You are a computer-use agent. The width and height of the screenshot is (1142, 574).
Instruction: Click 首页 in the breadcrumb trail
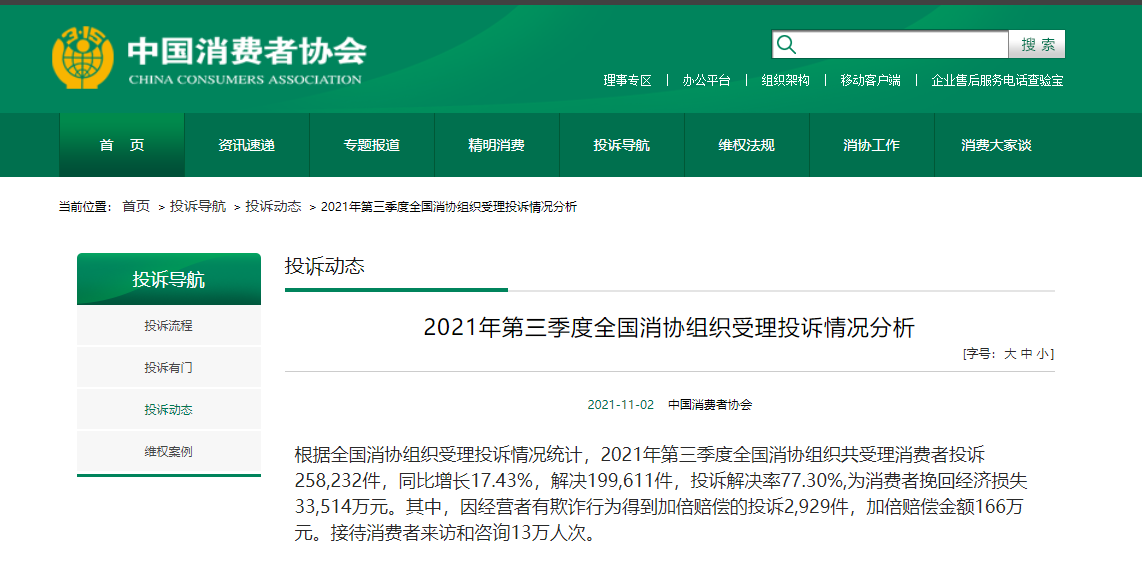(x=135, y=207)
